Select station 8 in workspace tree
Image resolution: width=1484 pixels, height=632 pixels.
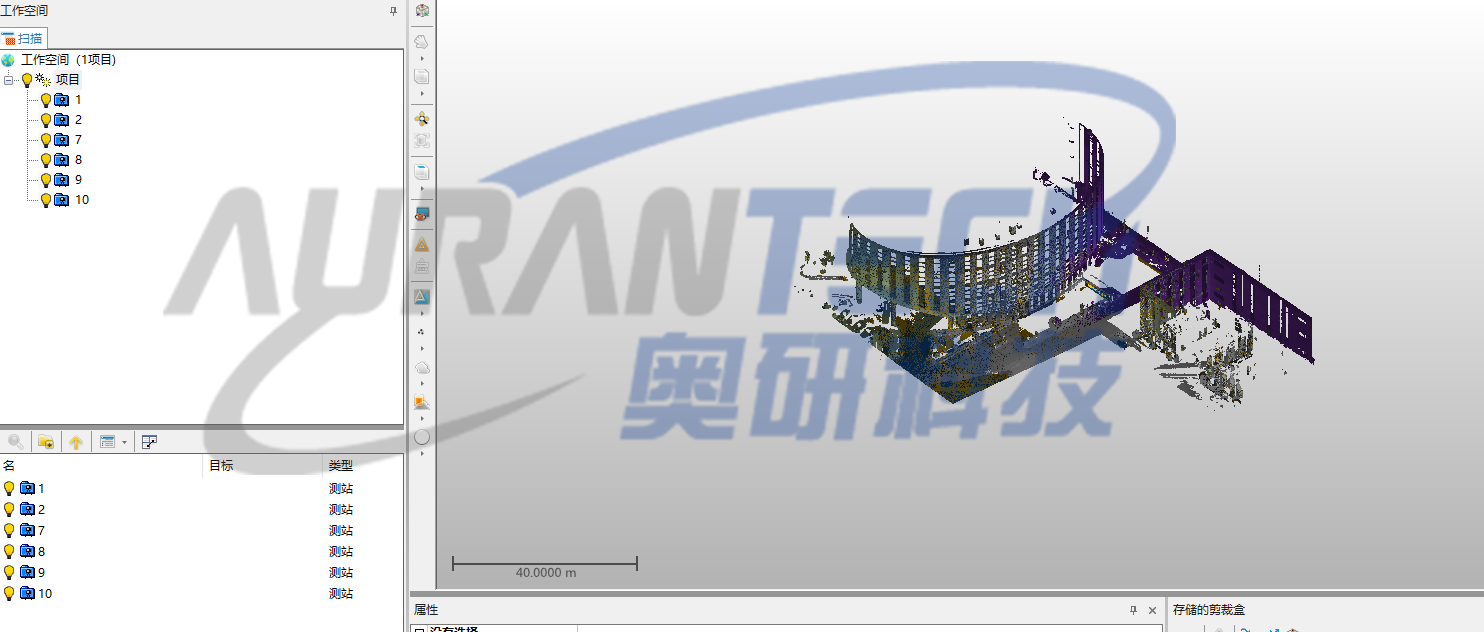[78, 160]
